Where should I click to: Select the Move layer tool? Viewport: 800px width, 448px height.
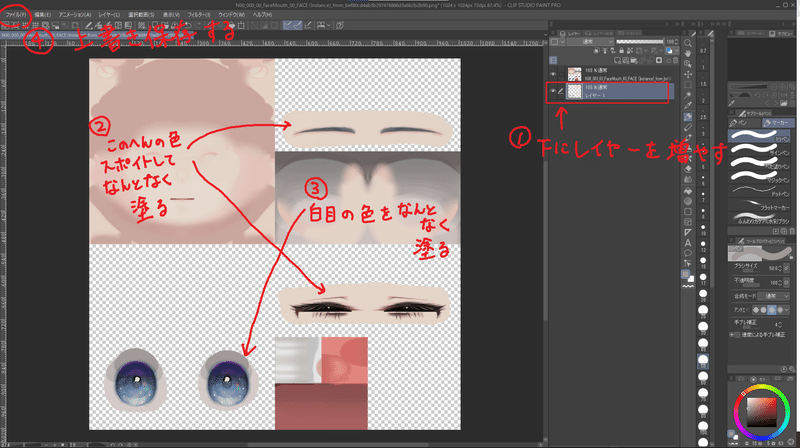688,74
